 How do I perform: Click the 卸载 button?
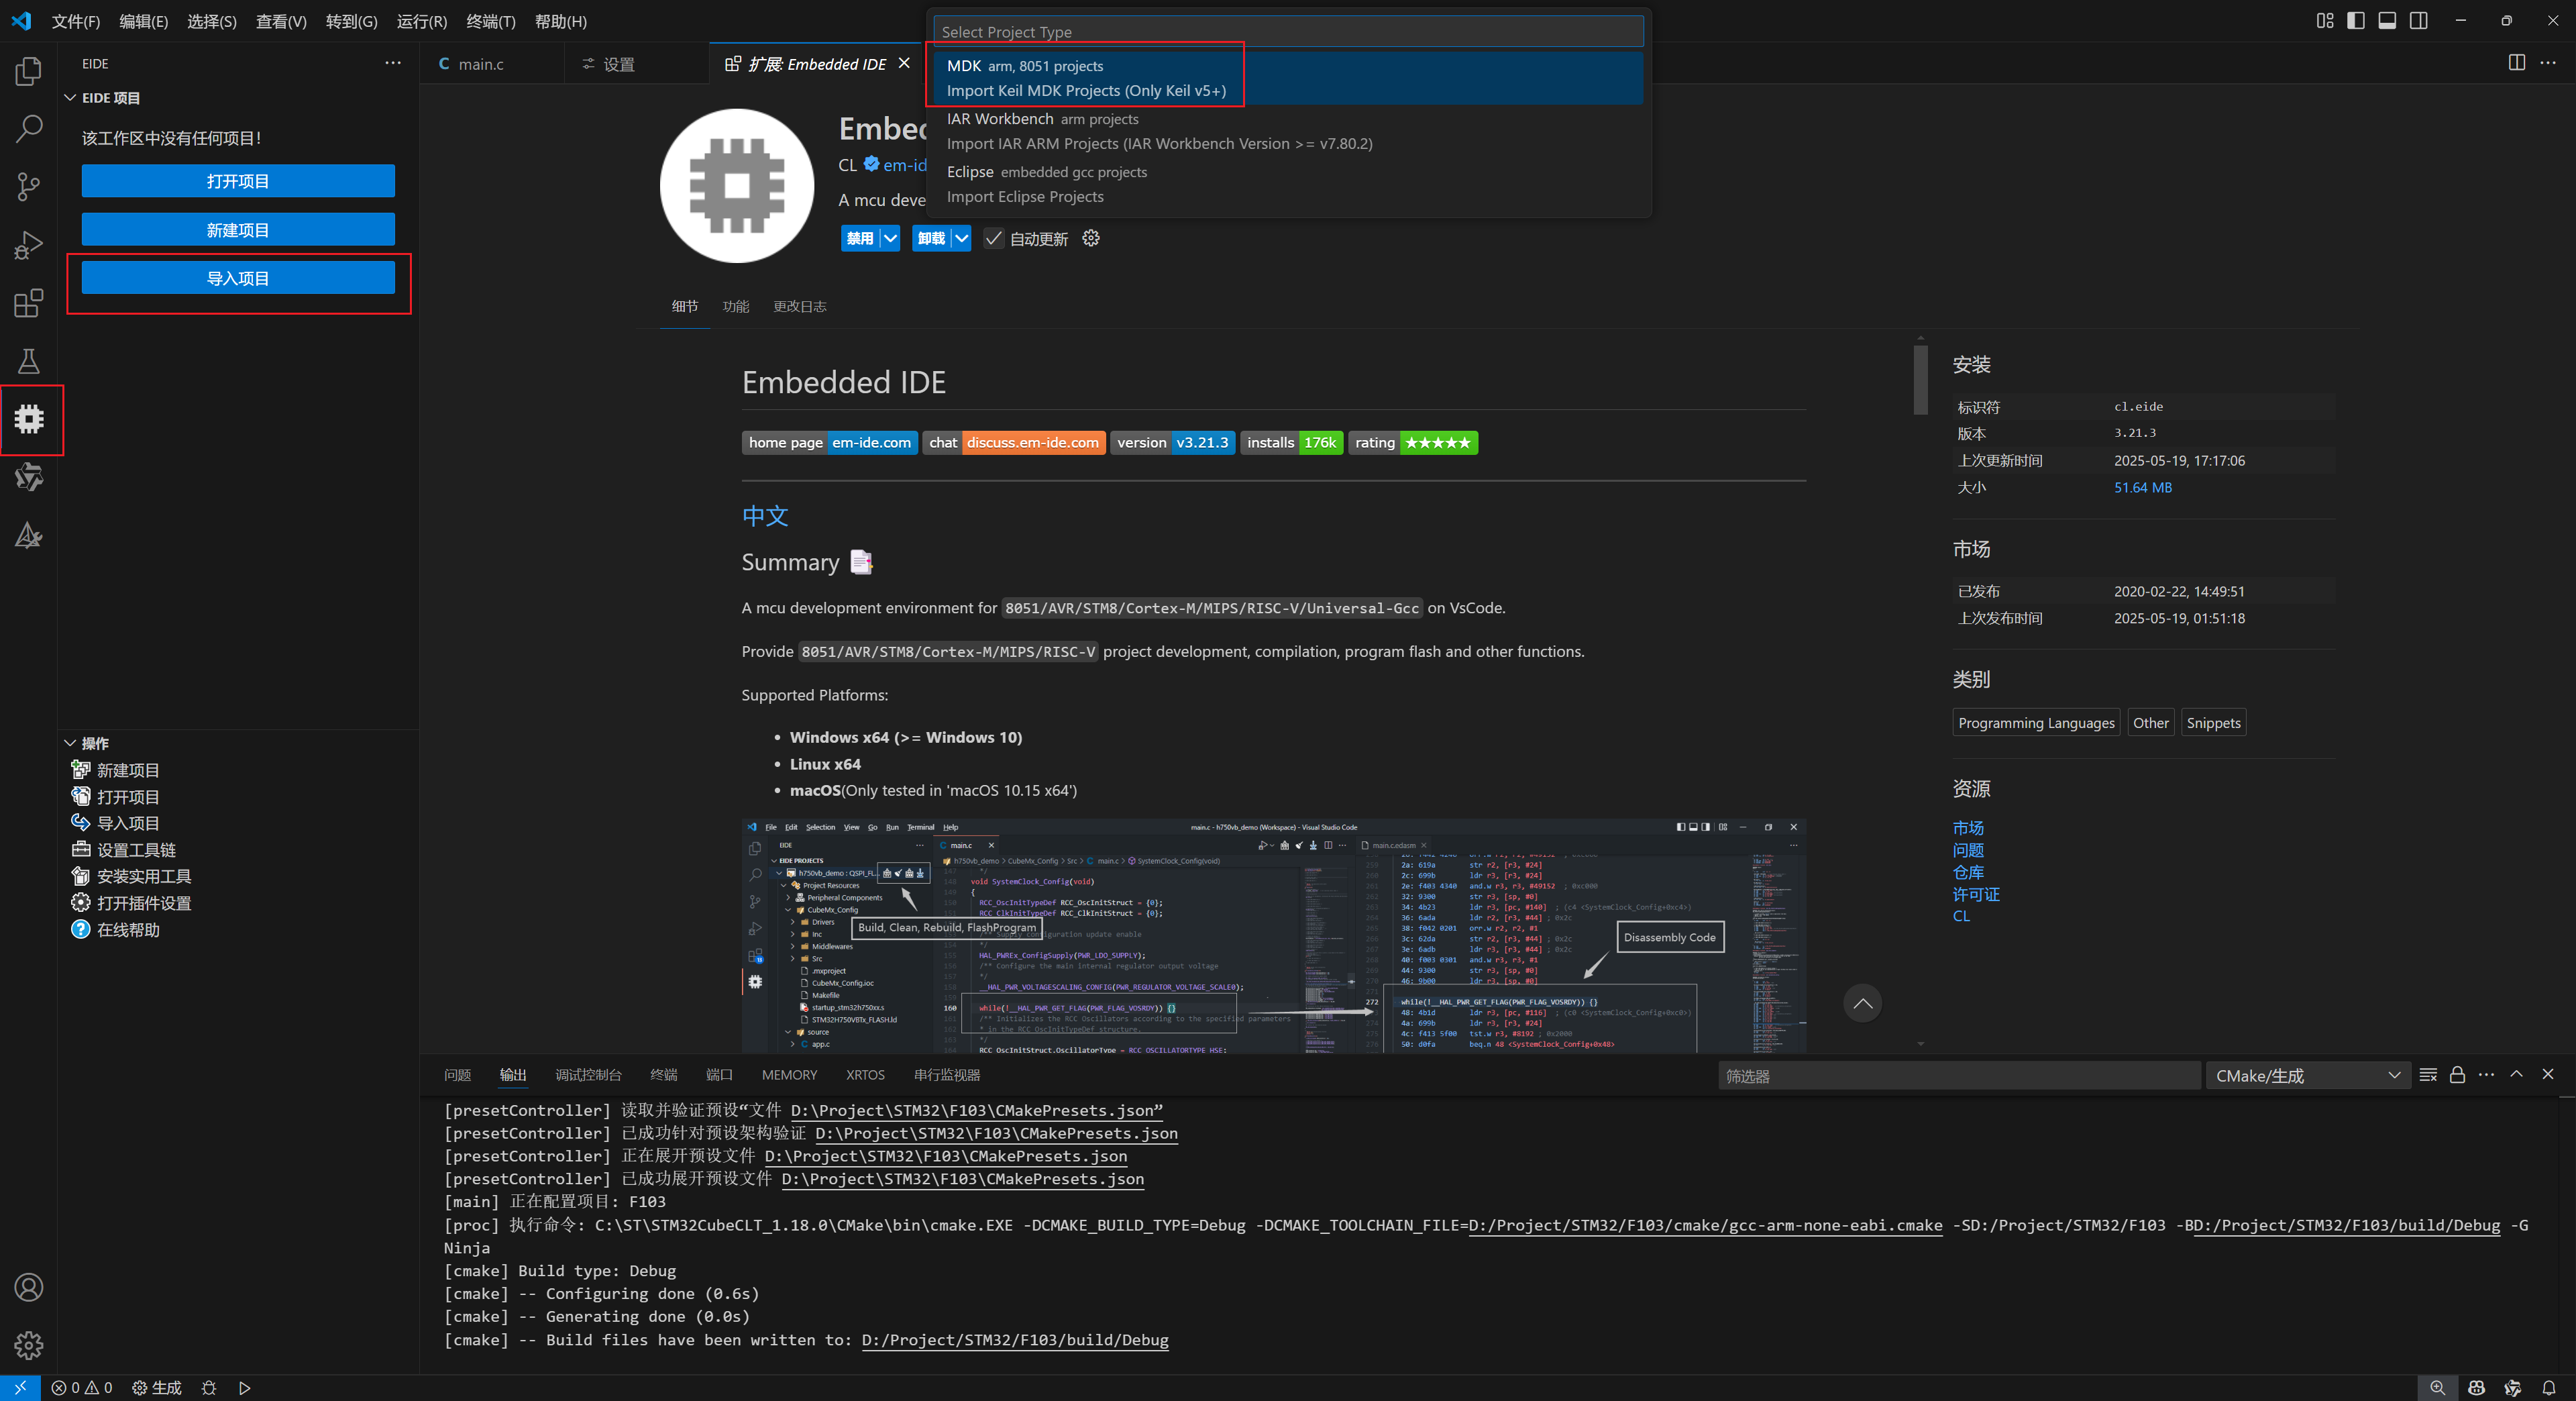click(931, 238)
